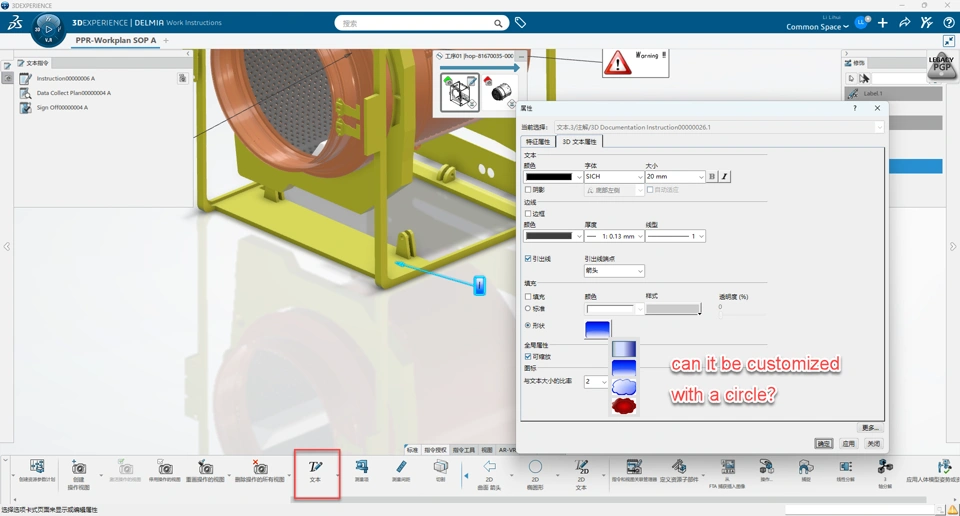Open the SICH font dropdown
This screenshot has height=516, width=960.
pyautogui.click(x=614, y=176)
